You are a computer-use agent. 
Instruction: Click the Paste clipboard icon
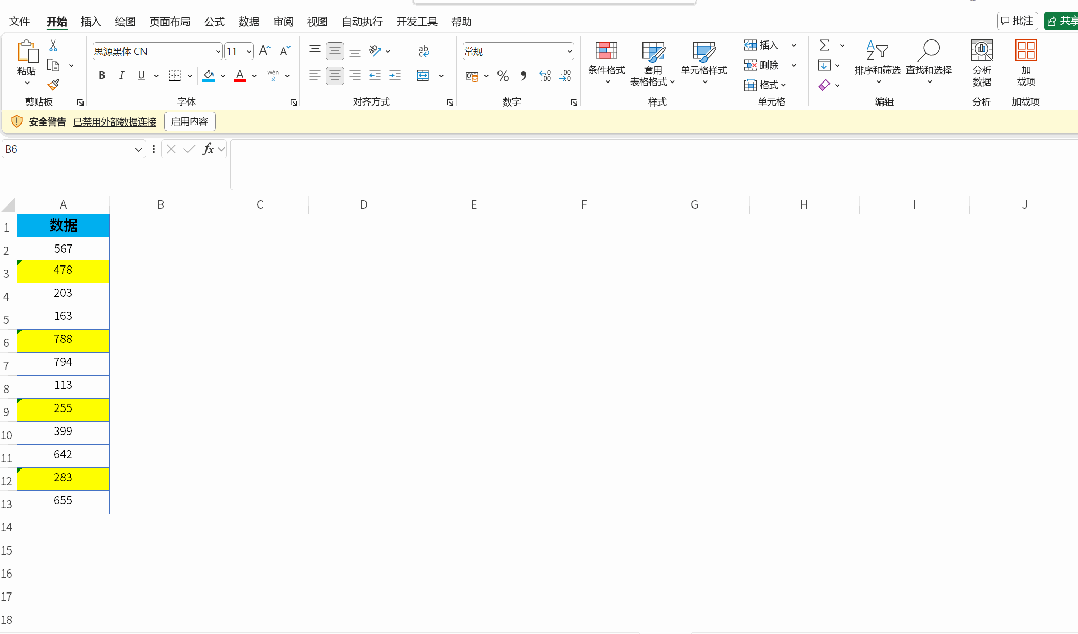pos(26,52)
